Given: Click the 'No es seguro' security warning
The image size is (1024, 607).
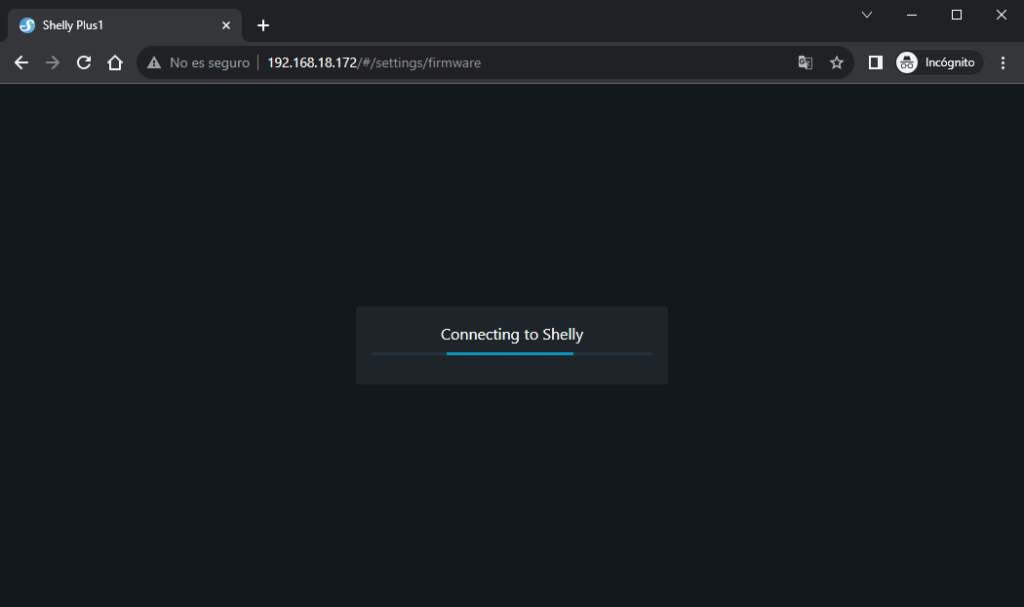Looking at the screenshot, I should click(198, 63).
